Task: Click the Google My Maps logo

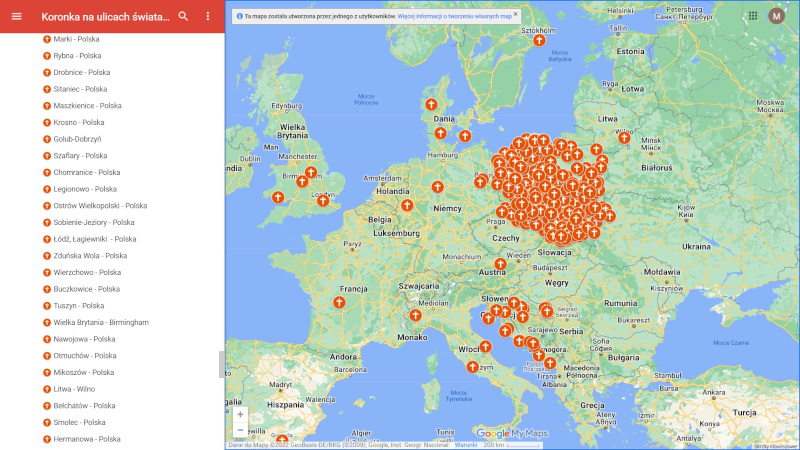Action: (512, 433)
